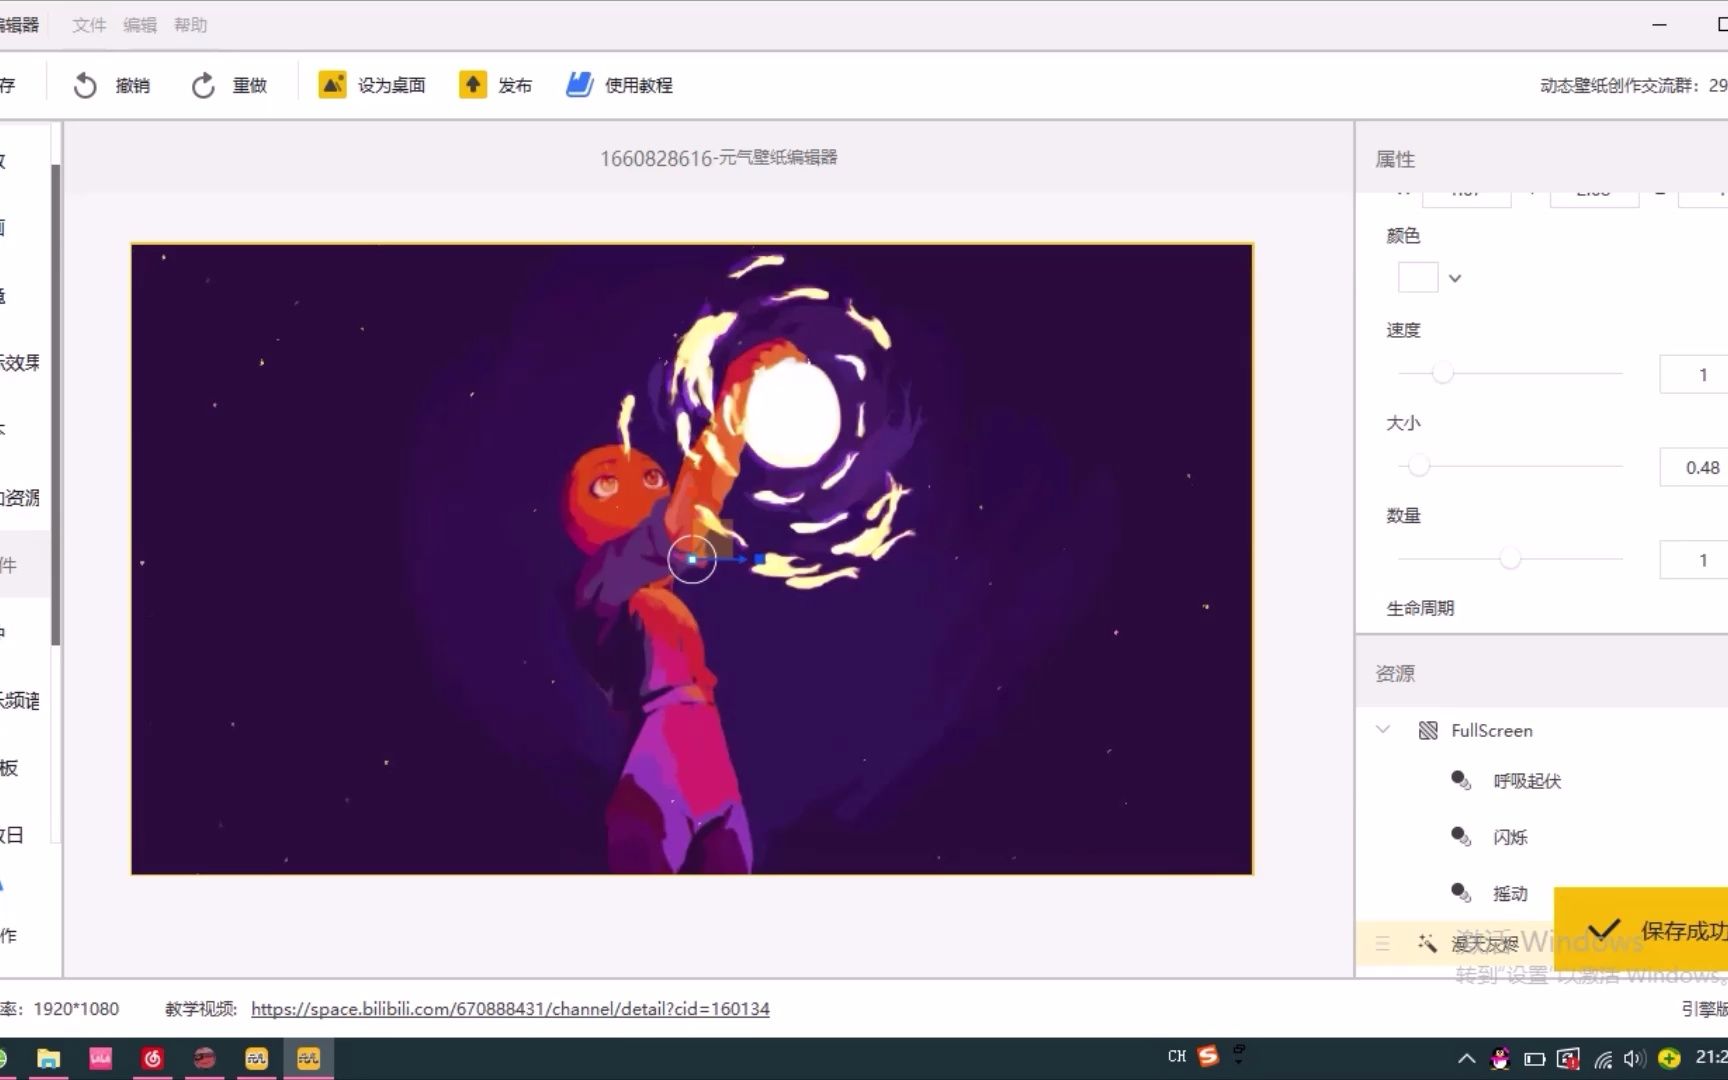Click 使用教程 tutorial button

point(638,86)
